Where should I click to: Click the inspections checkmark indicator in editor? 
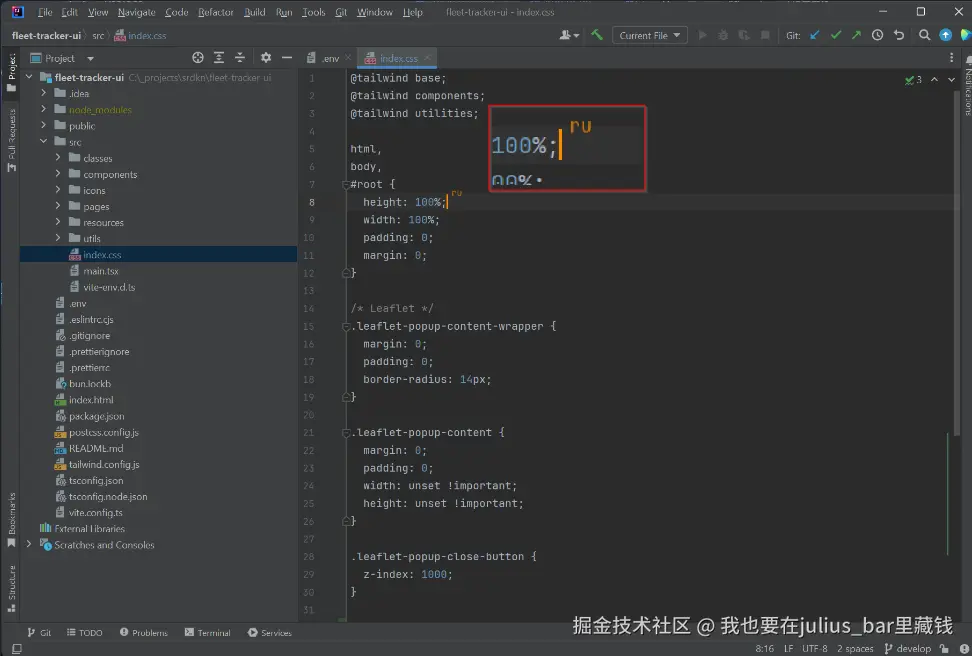(912, 79)
